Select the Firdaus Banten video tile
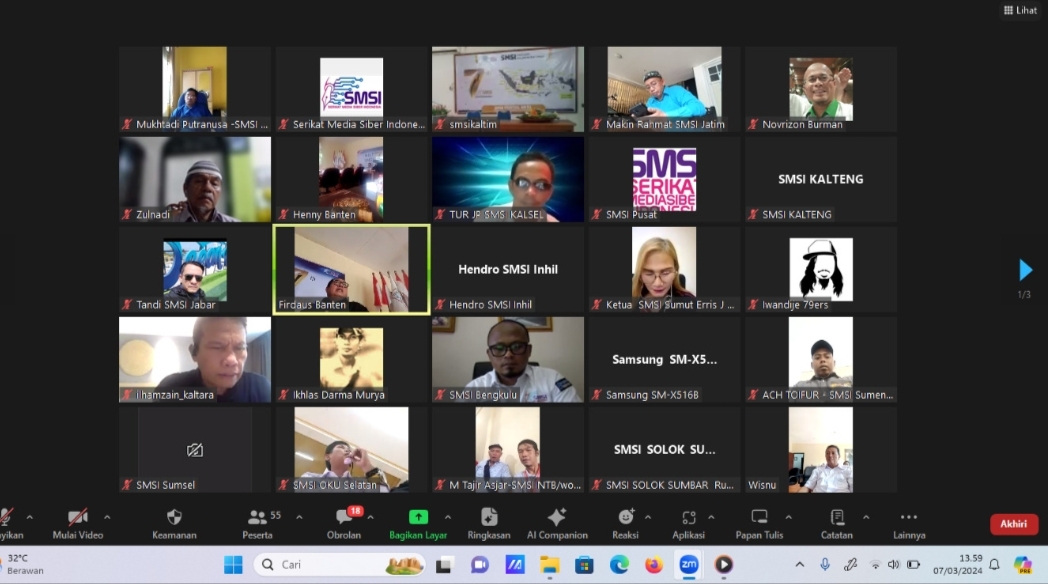The height and width of the screenshot is (584, 1048). click(x=351, y=269)
